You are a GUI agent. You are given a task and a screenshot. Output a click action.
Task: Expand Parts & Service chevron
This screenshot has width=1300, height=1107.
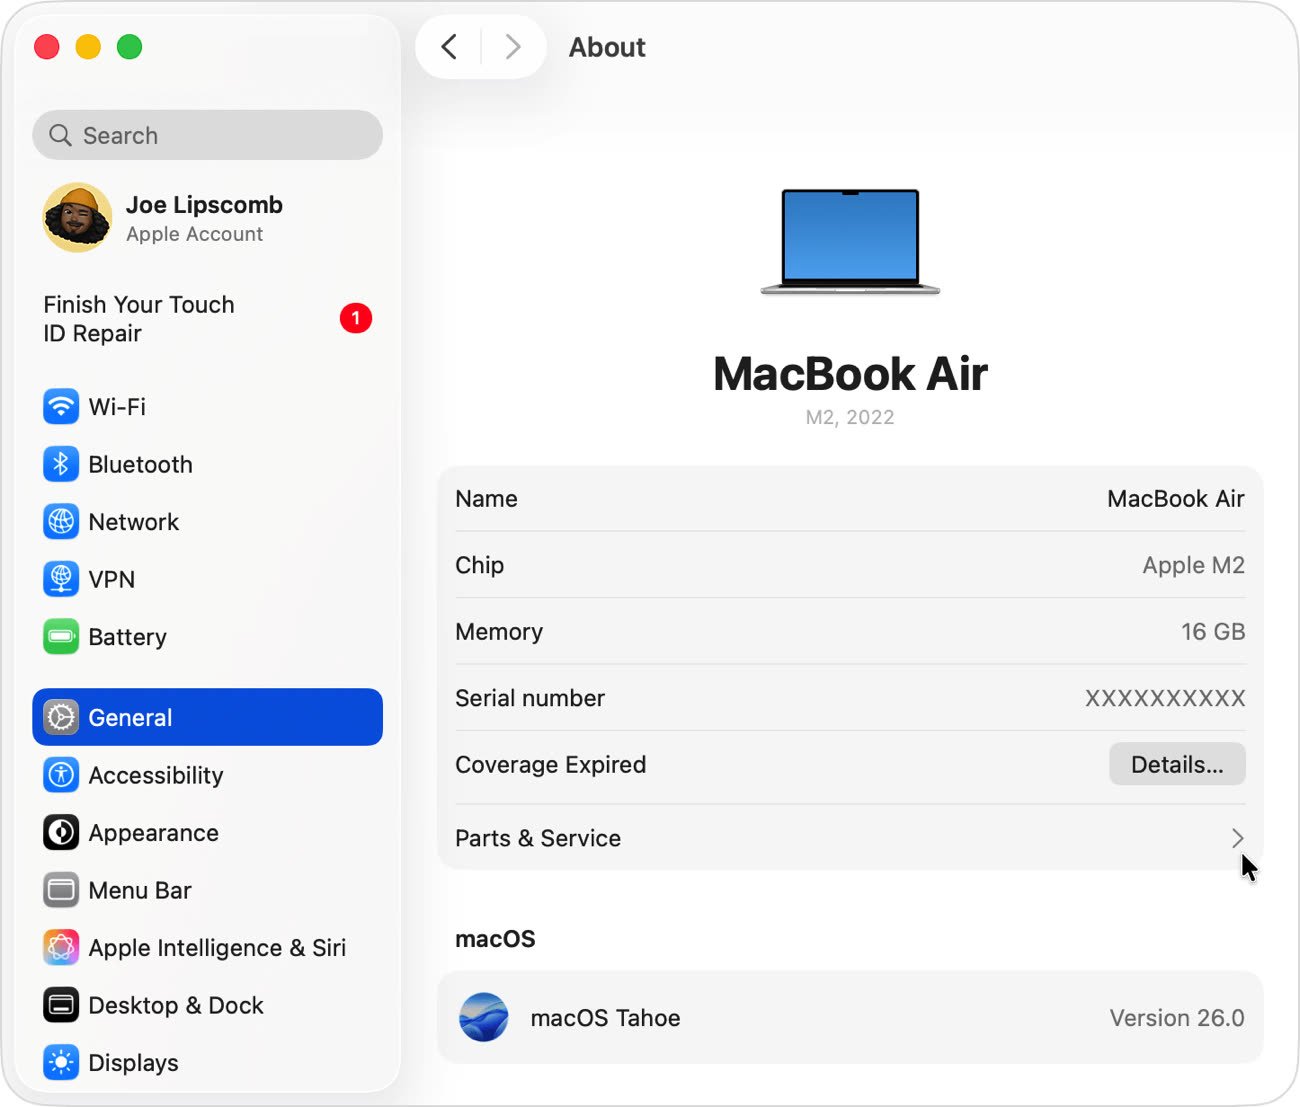[x=1238, y=838]
